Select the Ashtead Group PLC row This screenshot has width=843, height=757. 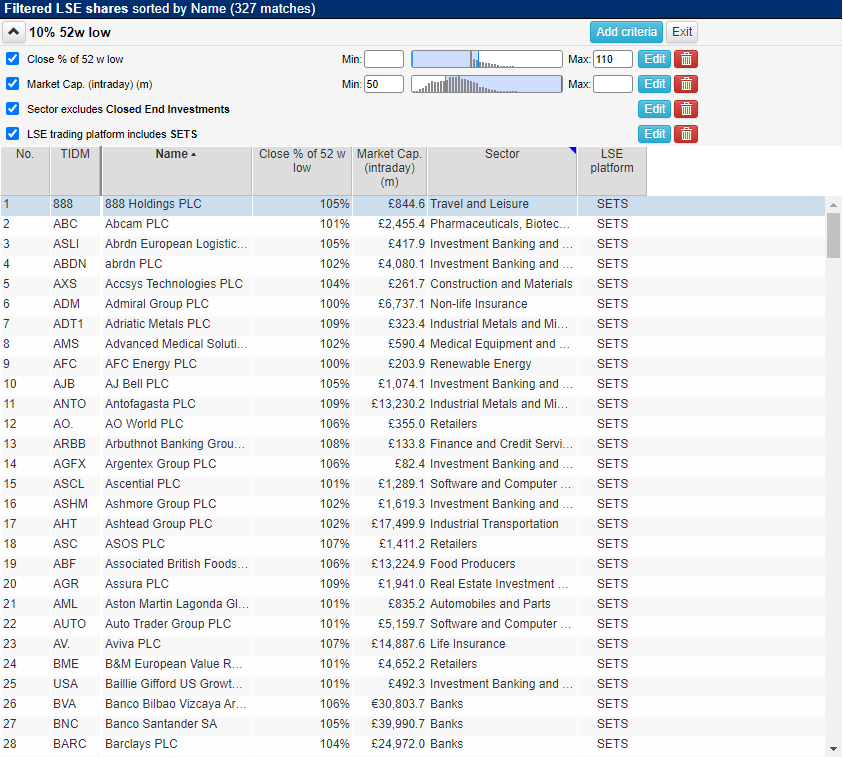coord(413,524)
